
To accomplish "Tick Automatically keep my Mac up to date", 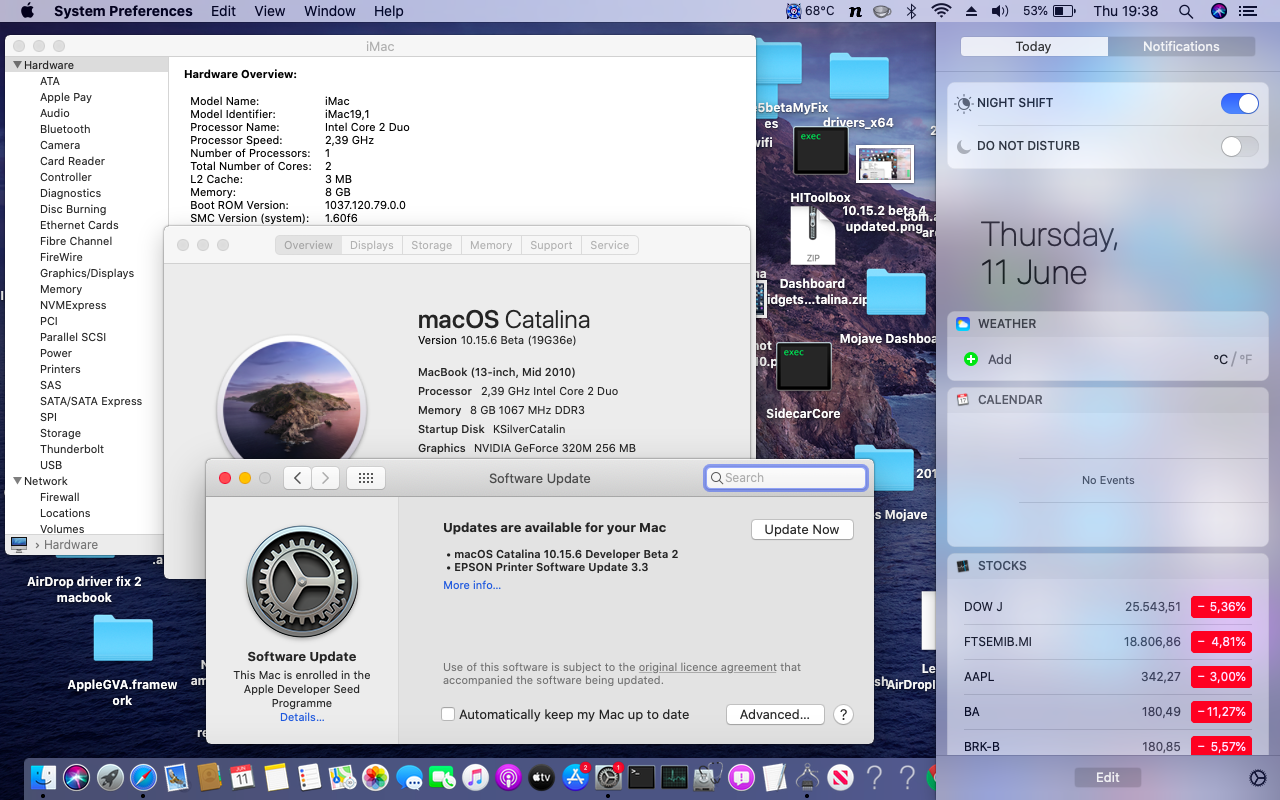I will click(x=448, y=714).
